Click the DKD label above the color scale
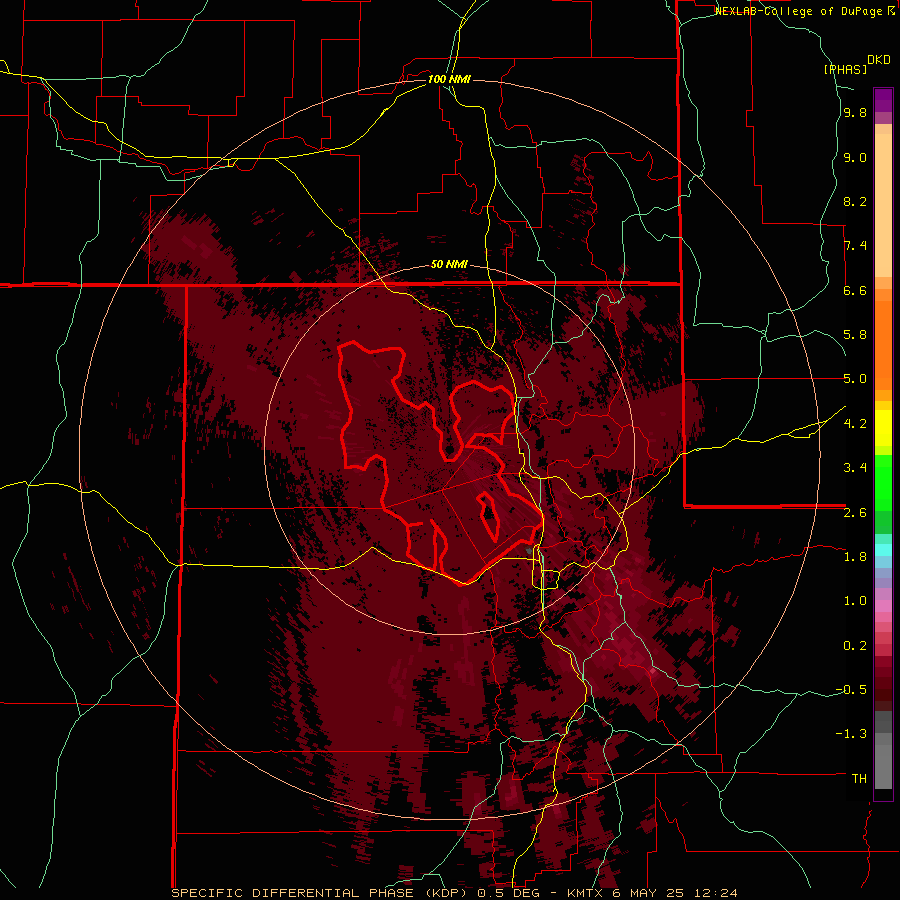Screen dimensions: 900x900 (x=878, y=60)
